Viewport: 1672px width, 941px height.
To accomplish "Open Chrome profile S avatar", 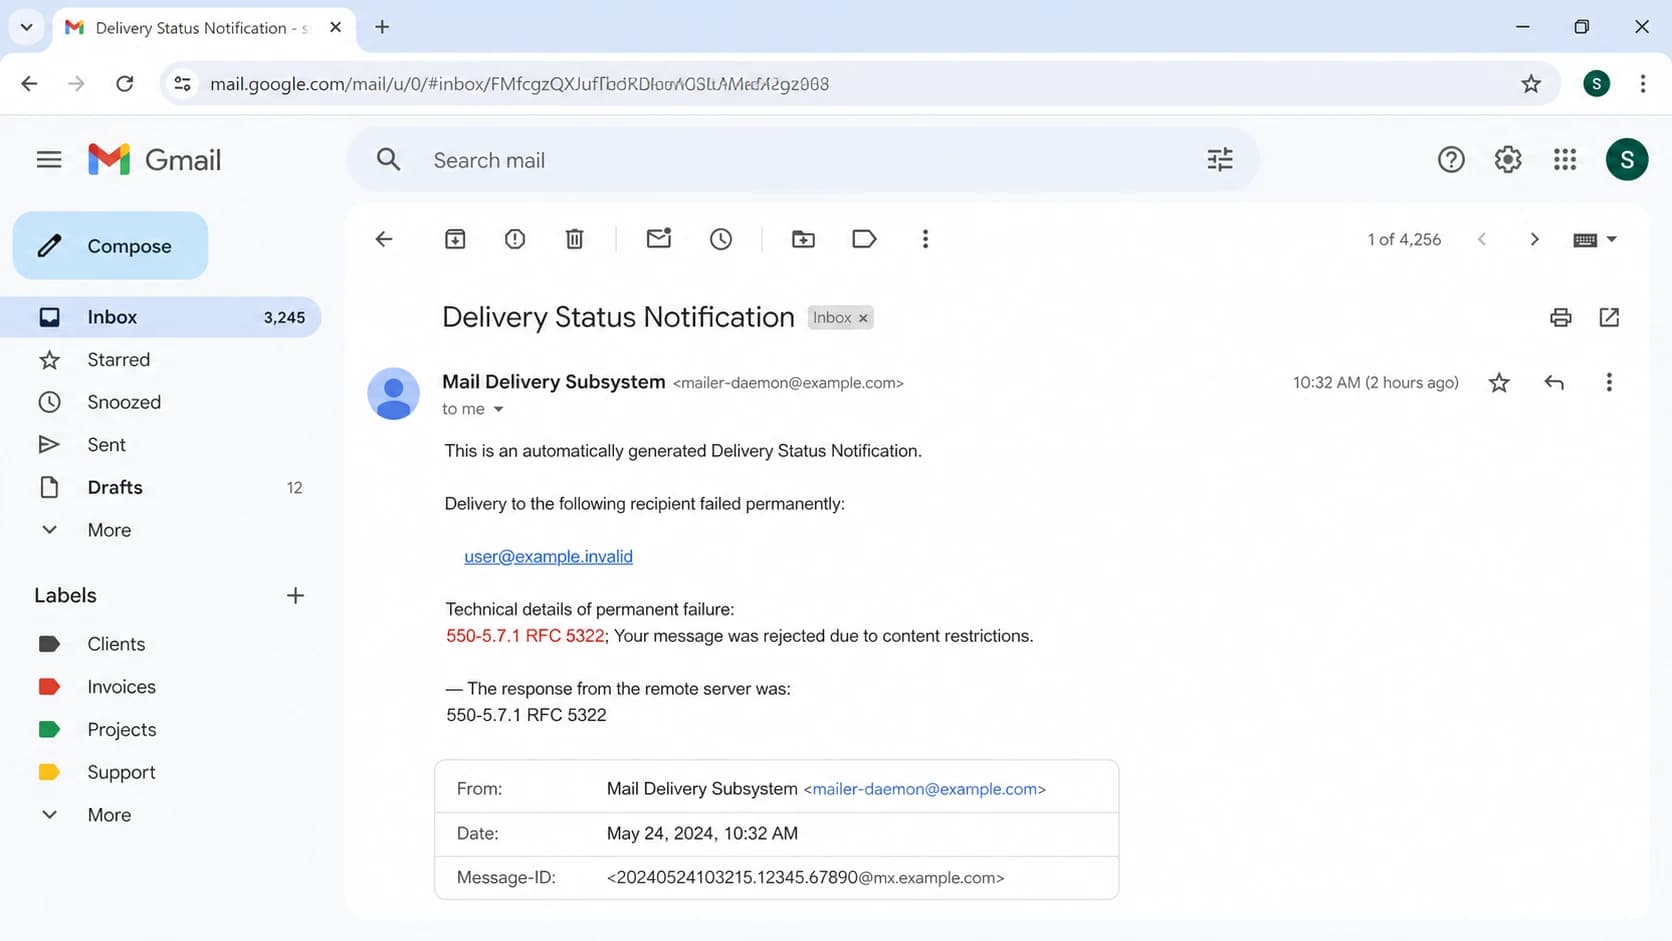I will coord(1597,84).
